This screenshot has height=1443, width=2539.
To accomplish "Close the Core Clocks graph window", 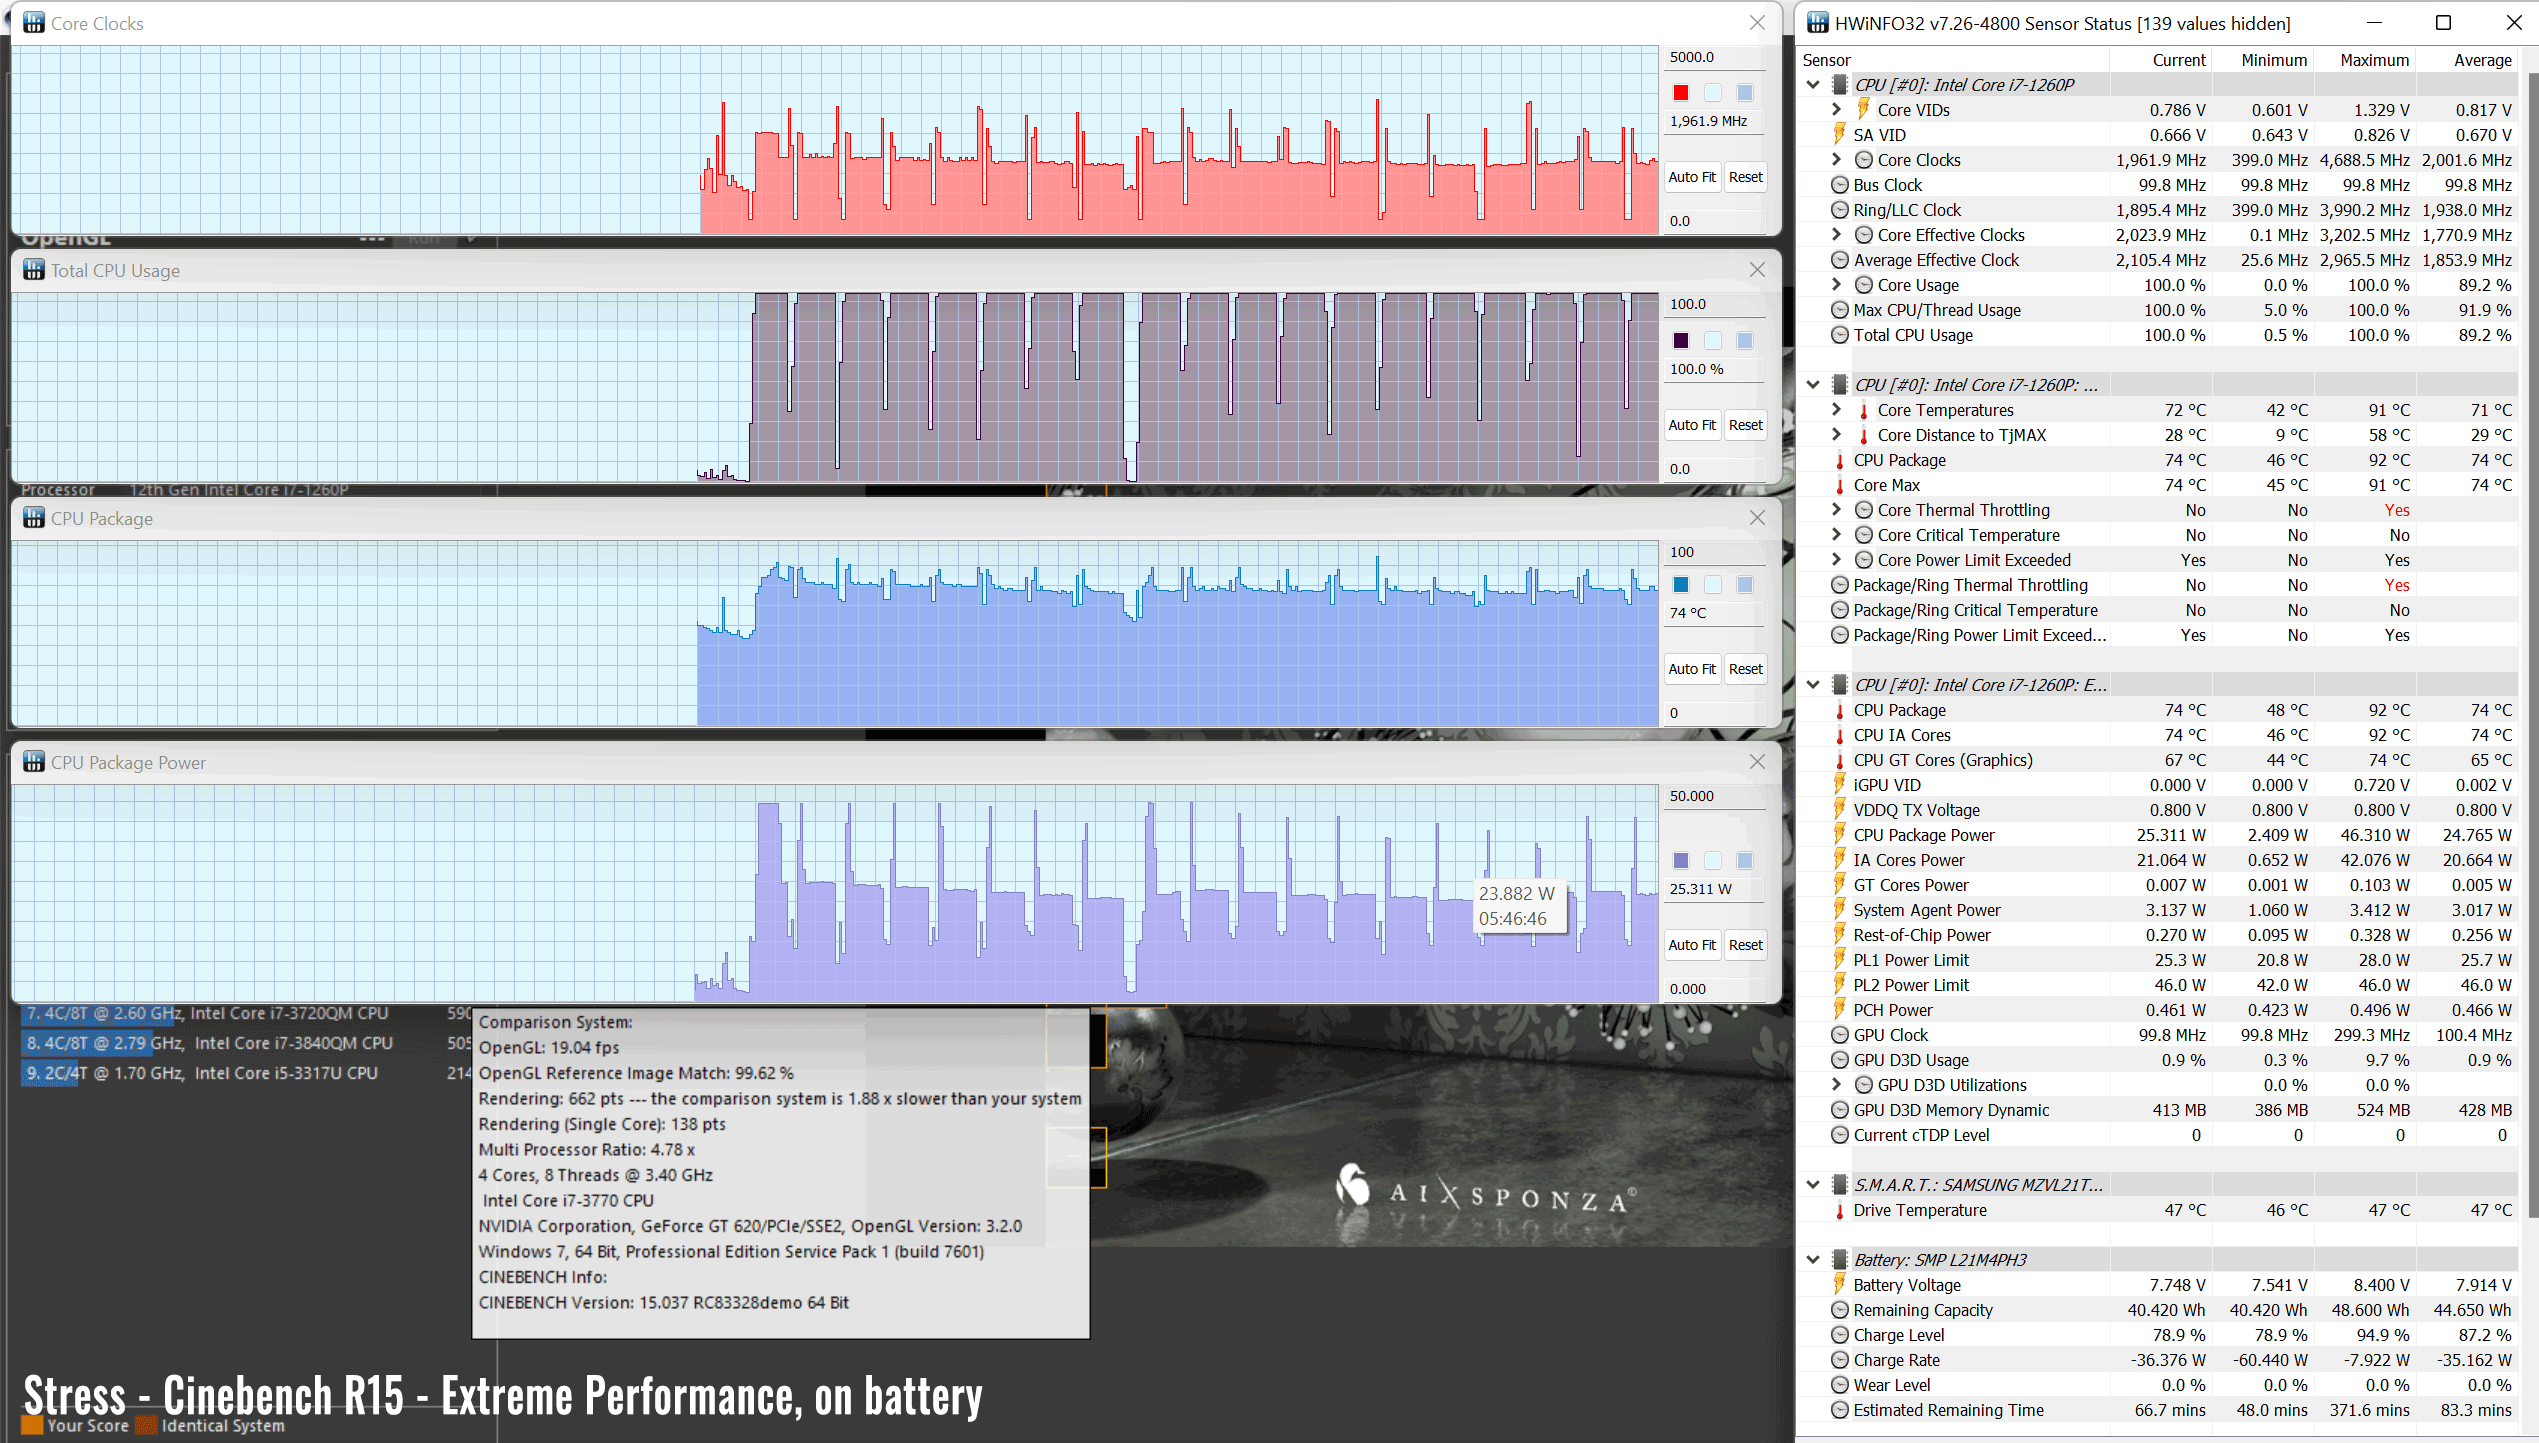I will point(1757,23).
